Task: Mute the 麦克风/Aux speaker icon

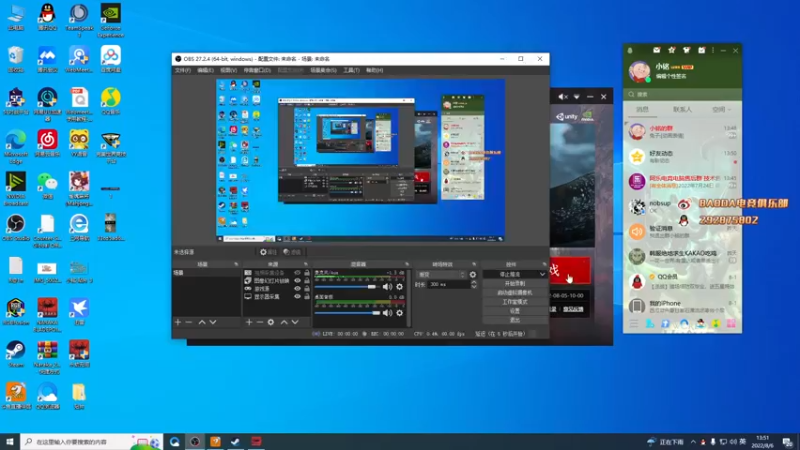Action: [387, 287]
